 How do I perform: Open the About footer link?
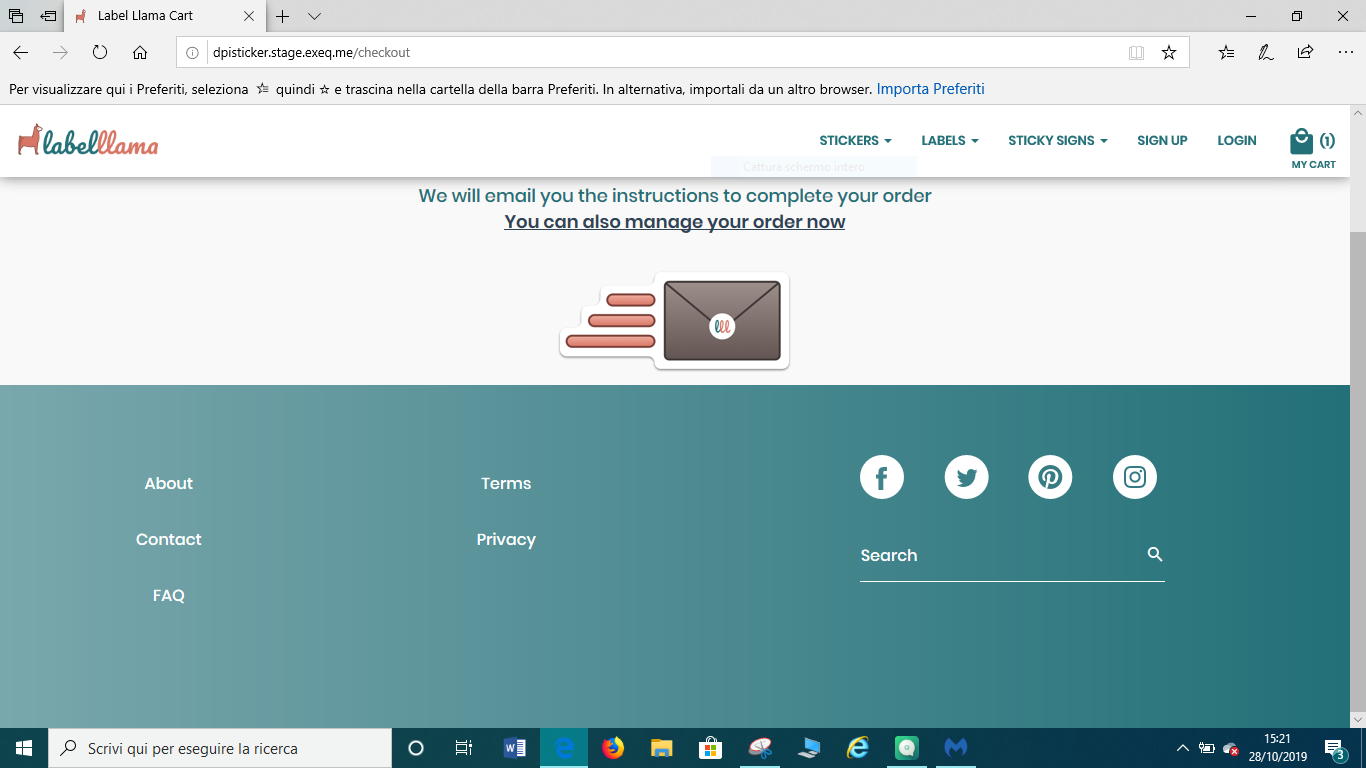[x=168, y=484]
